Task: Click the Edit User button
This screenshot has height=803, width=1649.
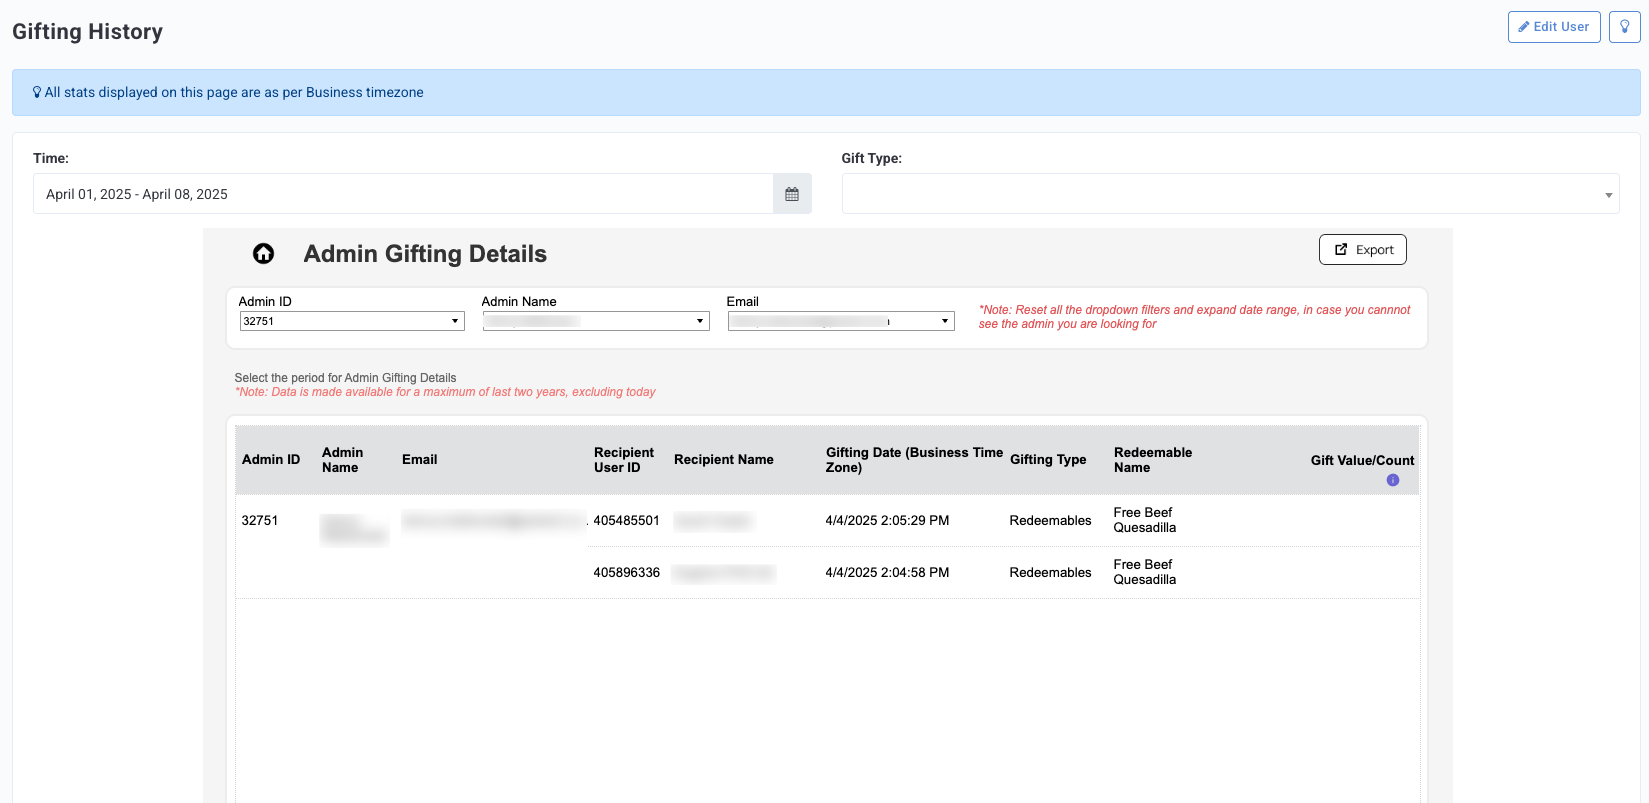Action: (1554, 27)
